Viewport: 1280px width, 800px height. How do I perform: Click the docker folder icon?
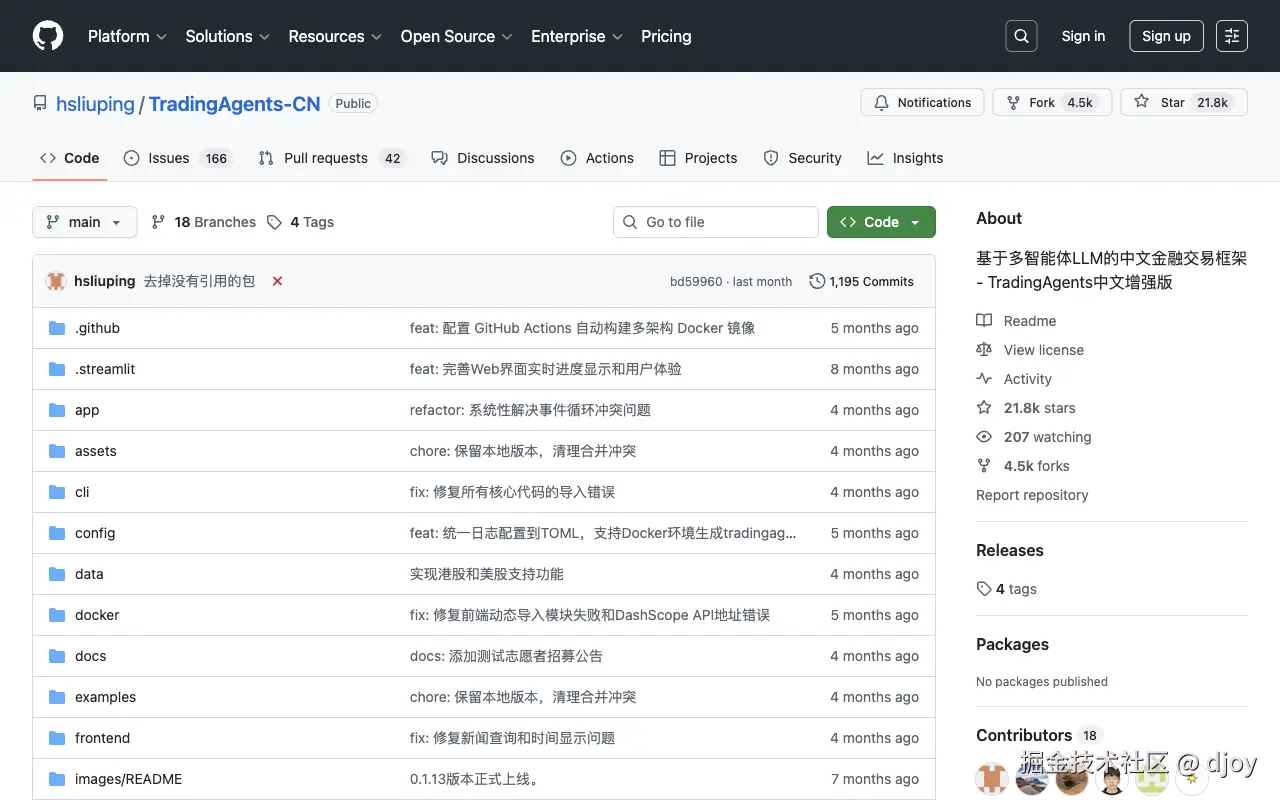coord(57,615)
